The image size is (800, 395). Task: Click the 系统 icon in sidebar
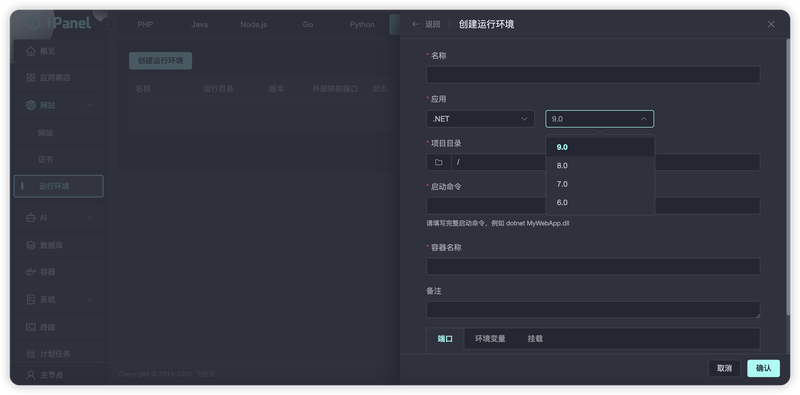click(31, 300)
